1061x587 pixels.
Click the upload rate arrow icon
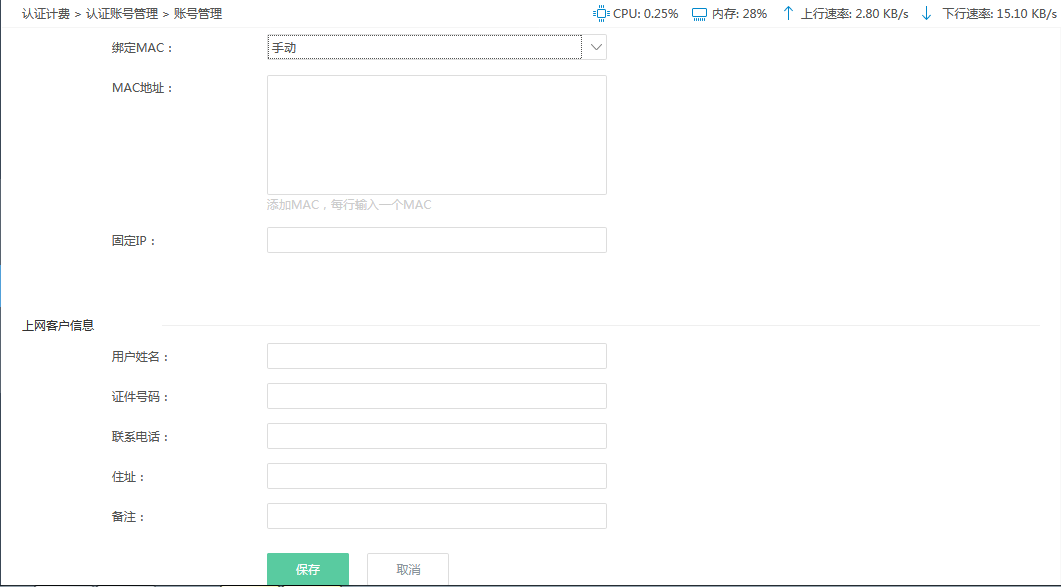point(788,14)
